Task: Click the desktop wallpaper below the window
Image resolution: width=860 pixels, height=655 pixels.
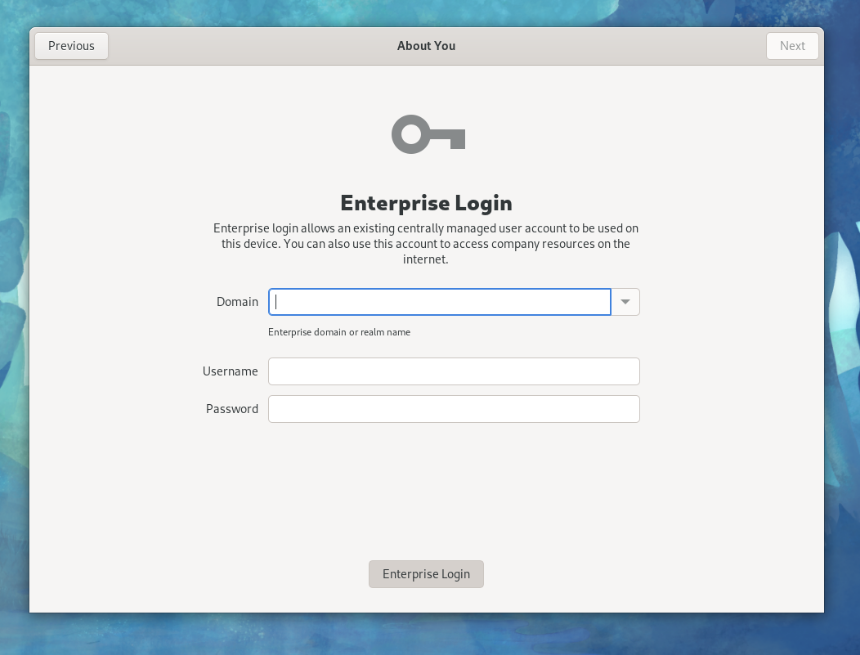Action: pyautogui.click(x=430, y=634)
